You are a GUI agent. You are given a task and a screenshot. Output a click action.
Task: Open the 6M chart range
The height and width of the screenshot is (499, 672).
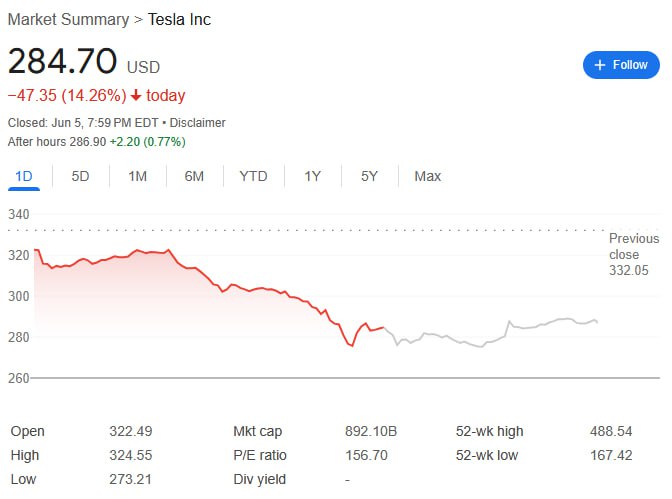[x=194, y=177]
